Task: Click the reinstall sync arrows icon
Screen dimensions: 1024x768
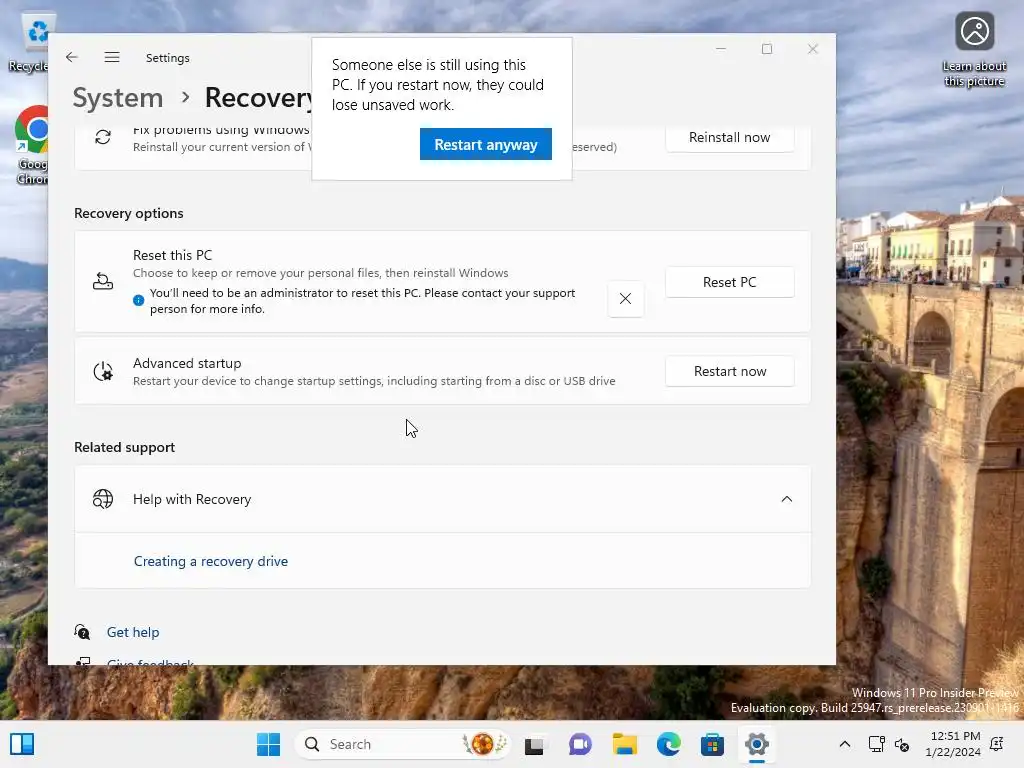Action: pos(103,137)
